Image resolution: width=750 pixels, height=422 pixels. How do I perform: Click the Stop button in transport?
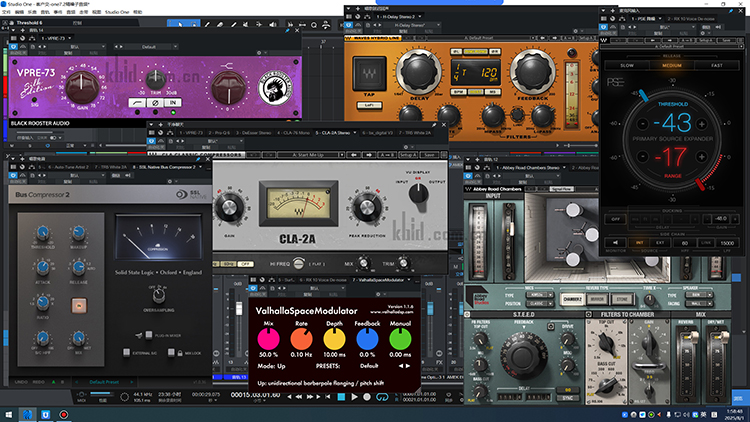tap(339, 397)
